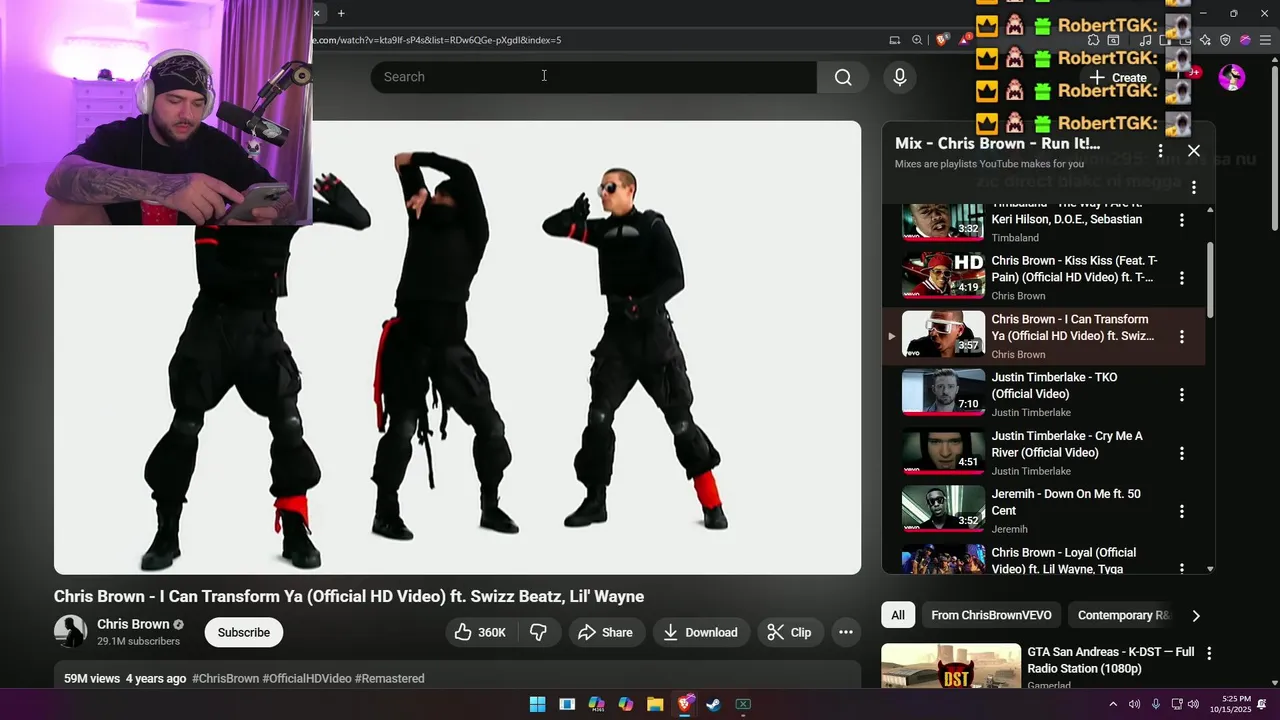The width and height of the screenshot is (1280, 720).
Task: Open options for Timbaland playlist item
Action: [x=1181, y=220]
